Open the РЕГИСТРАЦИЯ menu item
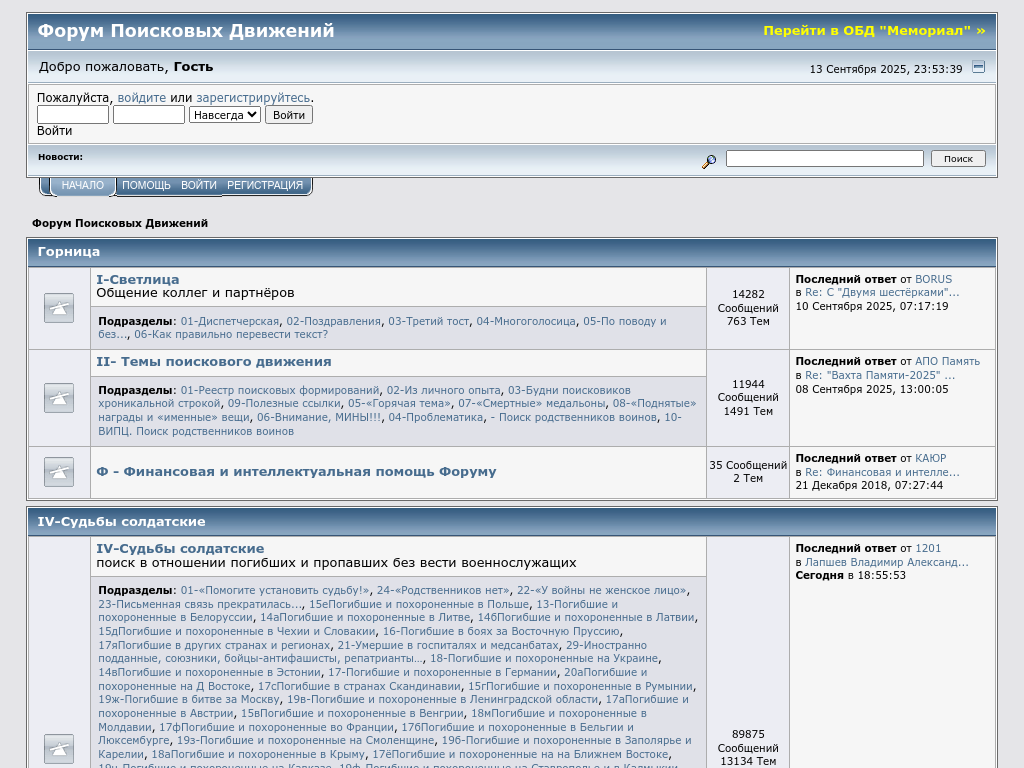This screenshot has width=1024, height=768. click(265, 186)
